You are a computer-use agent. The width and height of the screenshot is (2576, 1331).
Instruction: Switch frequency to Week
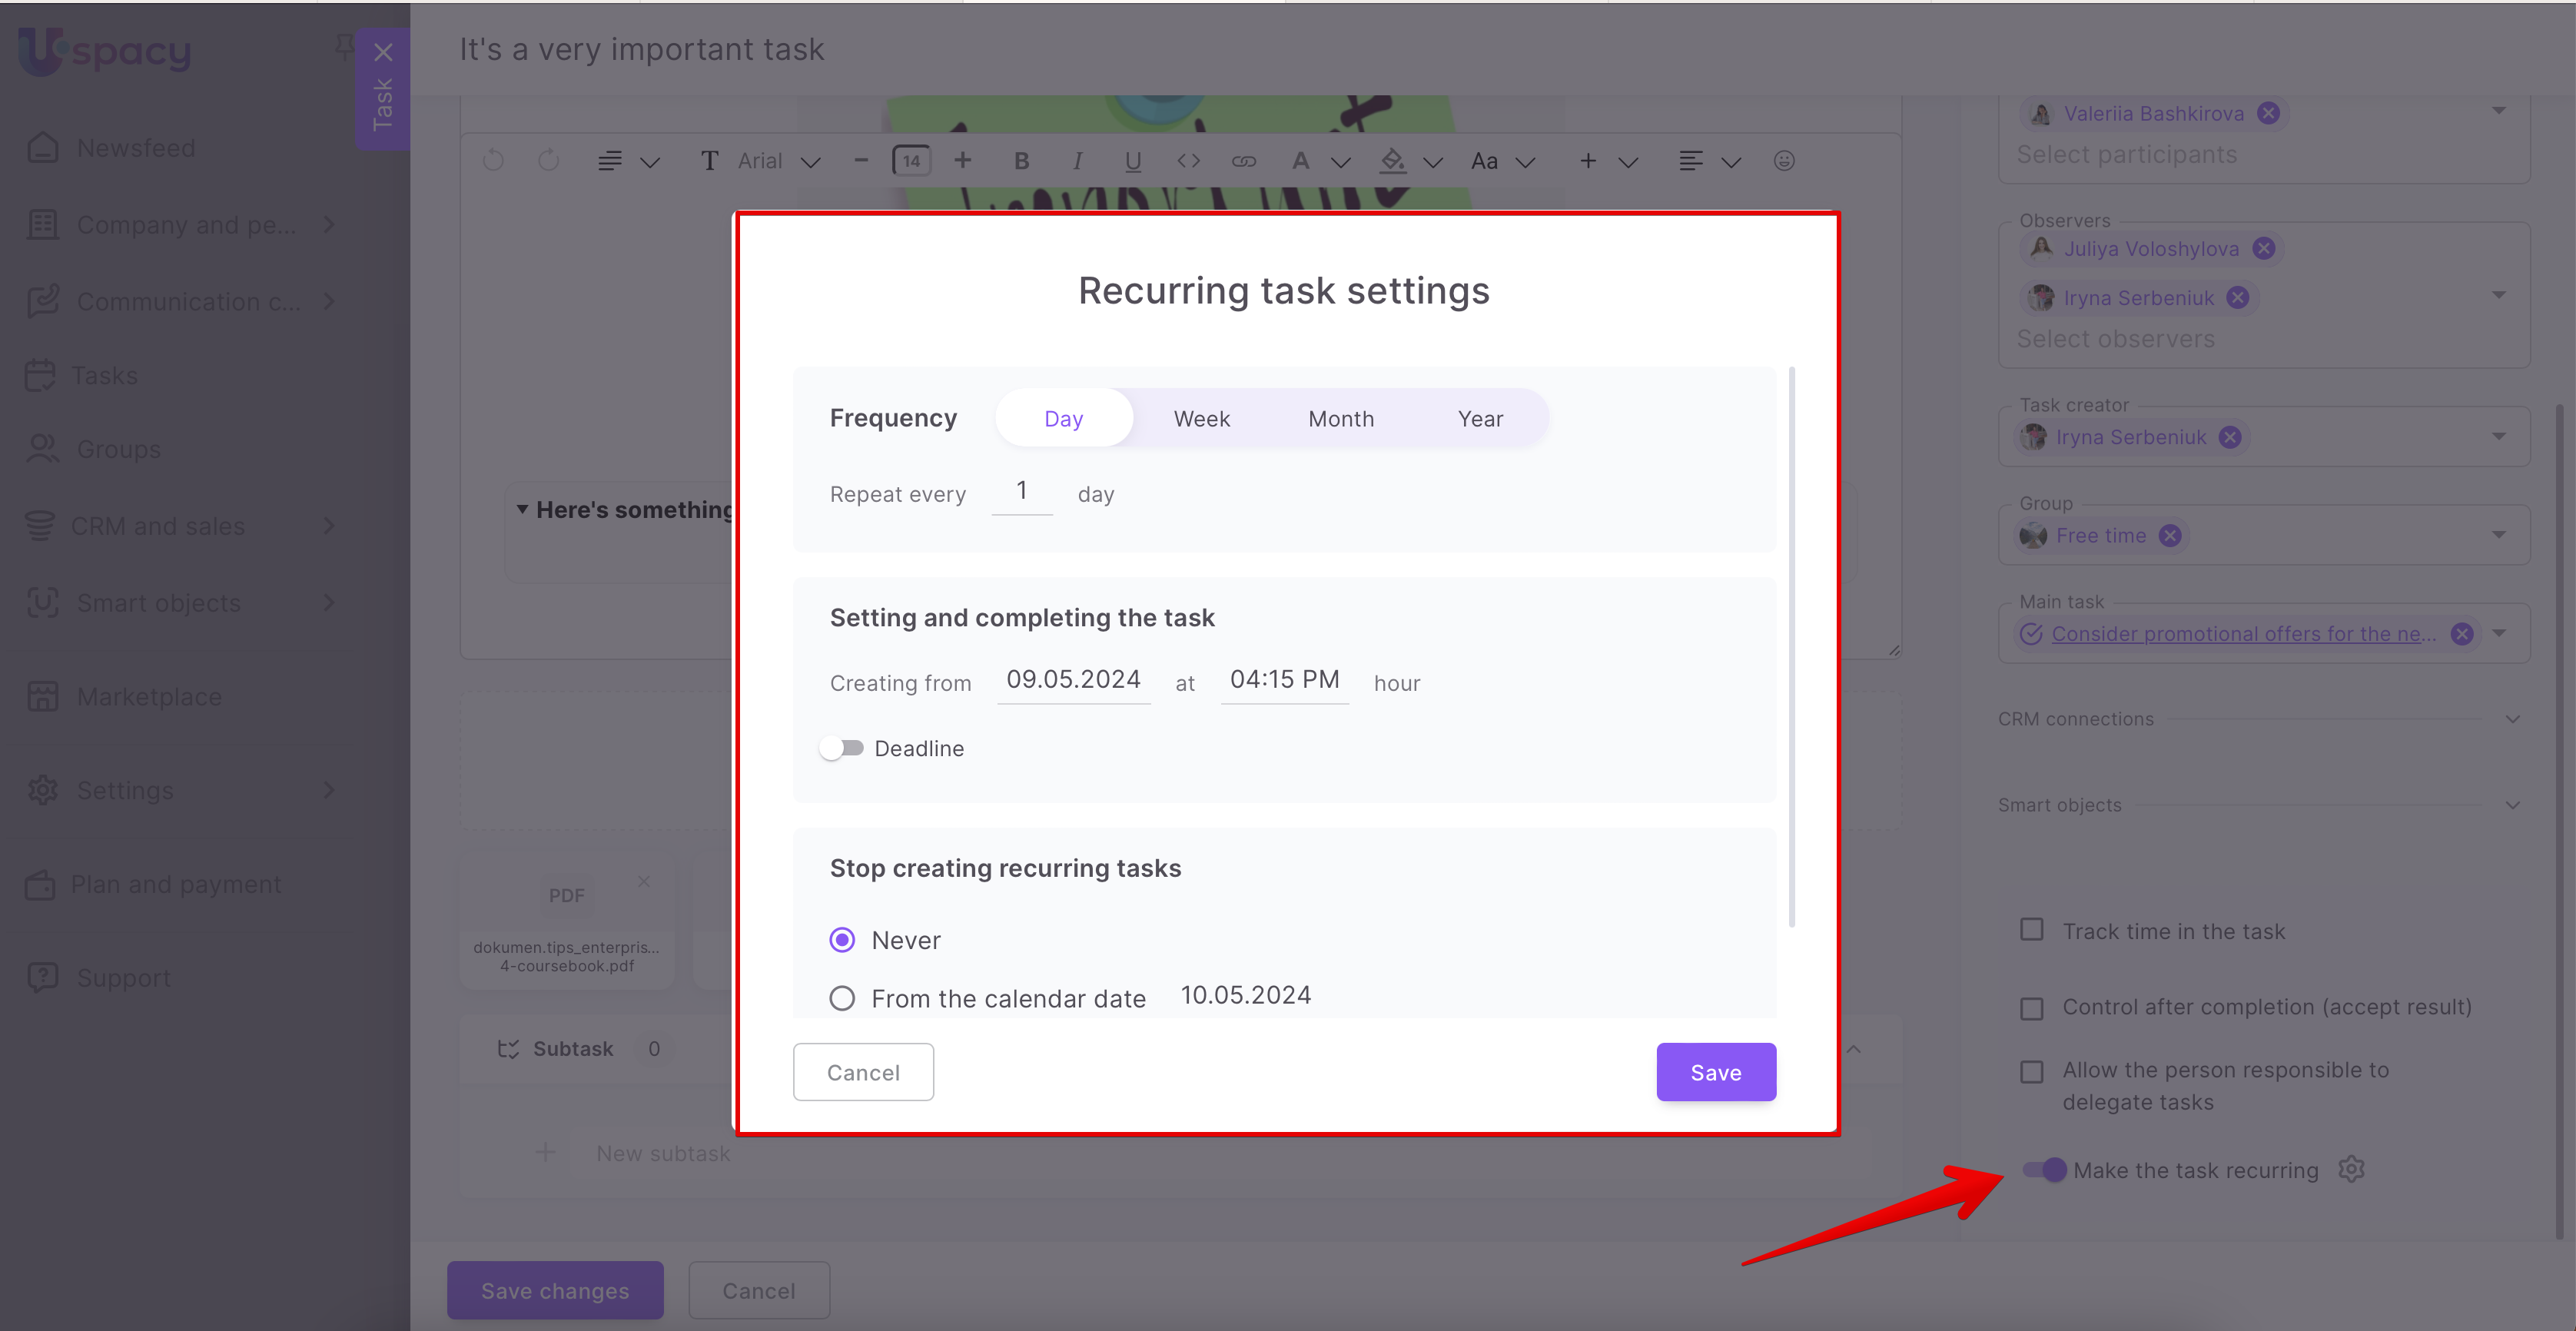pos(1201,419)
